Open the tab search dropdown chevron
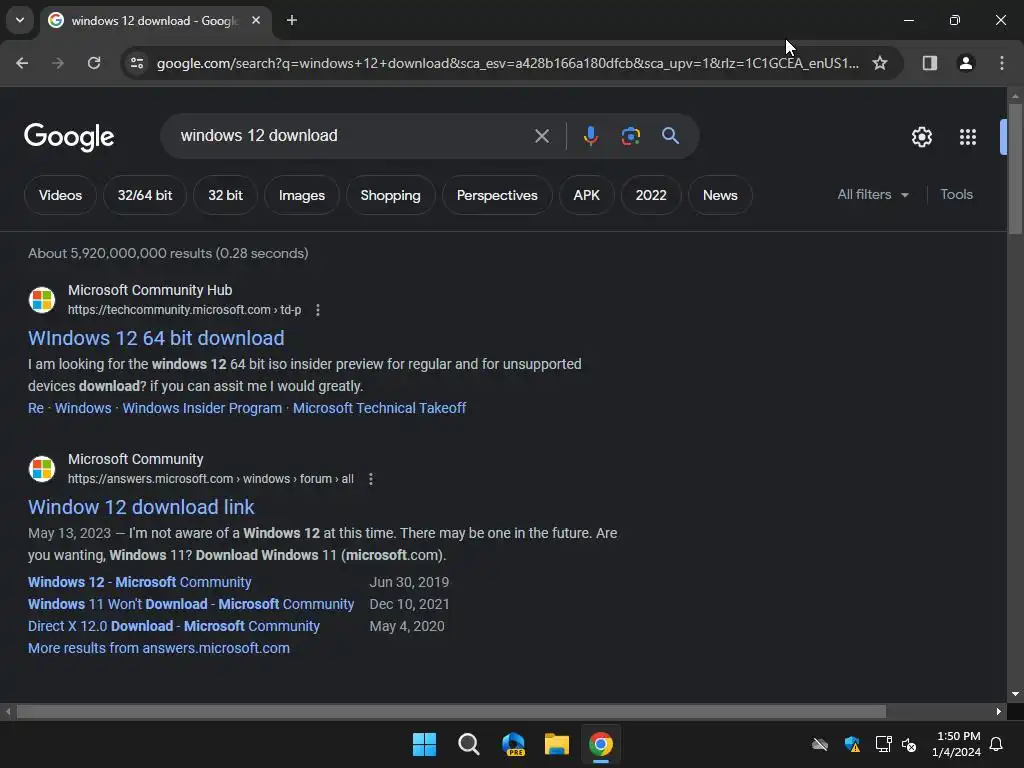Screen dimensions: 1024x768 pos(20,20)
